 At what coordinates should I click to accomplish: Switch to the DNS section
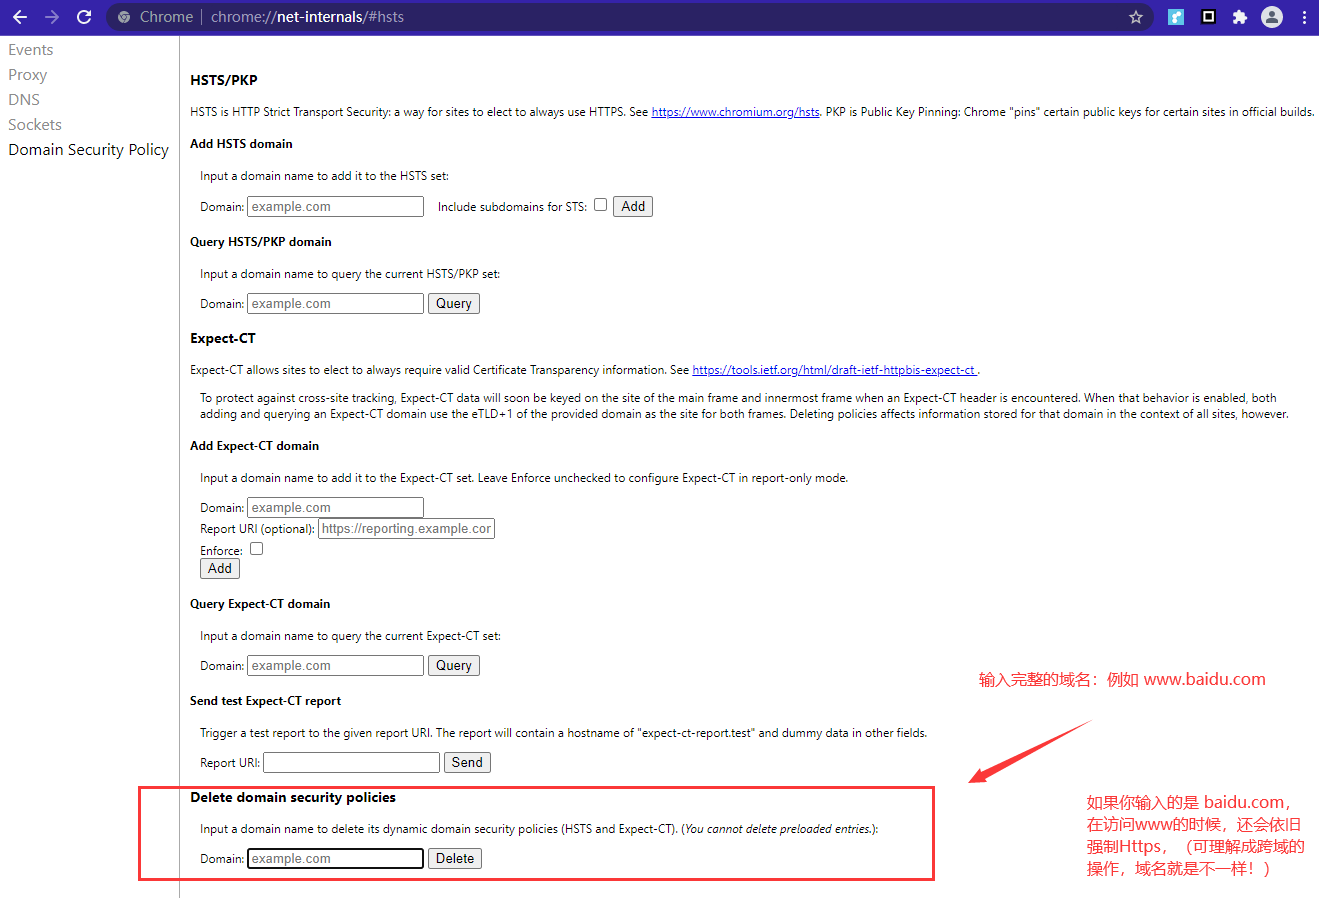tap(24, 100)
